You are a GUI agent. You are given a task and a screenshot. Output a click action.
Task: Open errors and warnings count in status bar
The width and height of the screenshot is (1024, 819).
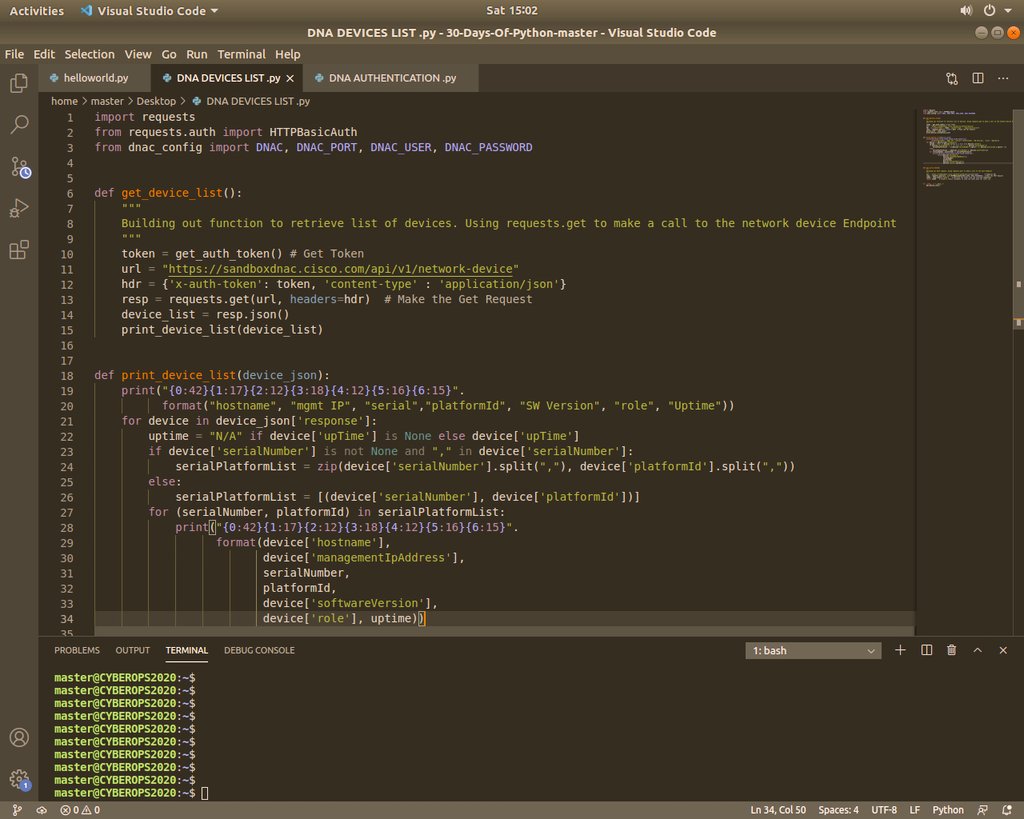tap(80, 810)
